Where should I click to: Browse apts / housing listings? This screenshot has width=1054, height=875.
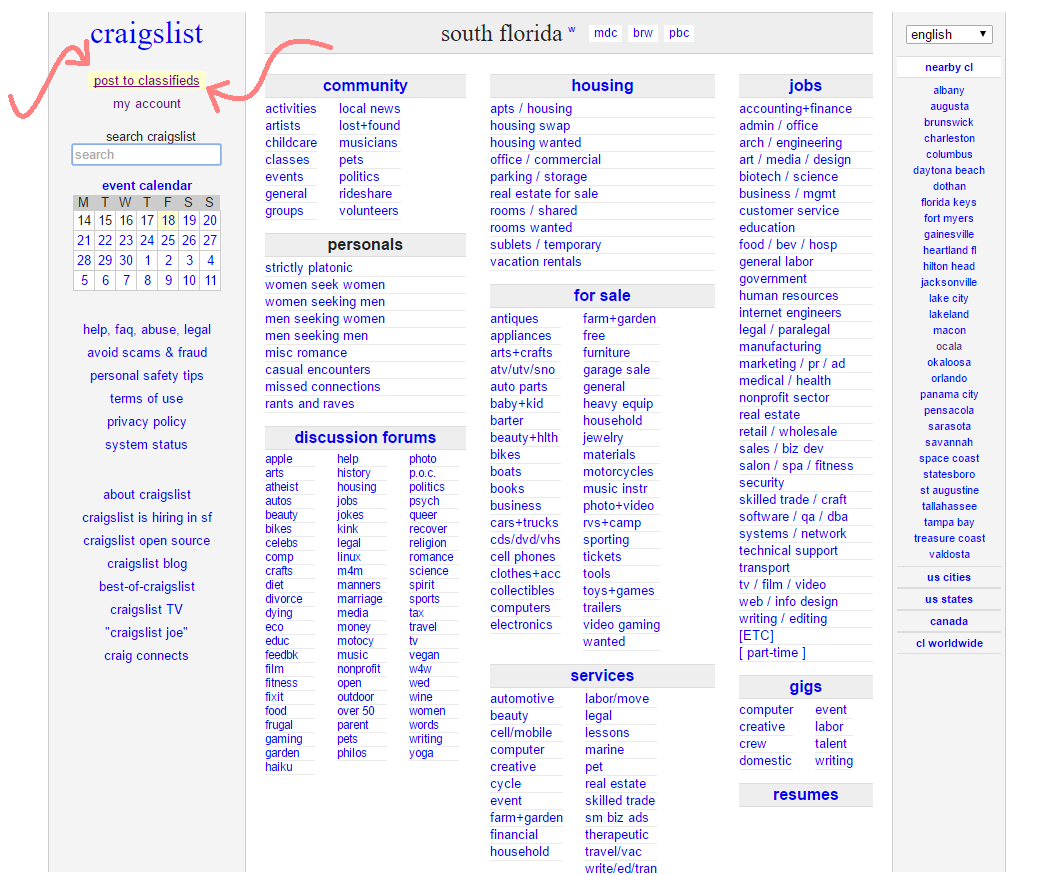pos(531,109)
